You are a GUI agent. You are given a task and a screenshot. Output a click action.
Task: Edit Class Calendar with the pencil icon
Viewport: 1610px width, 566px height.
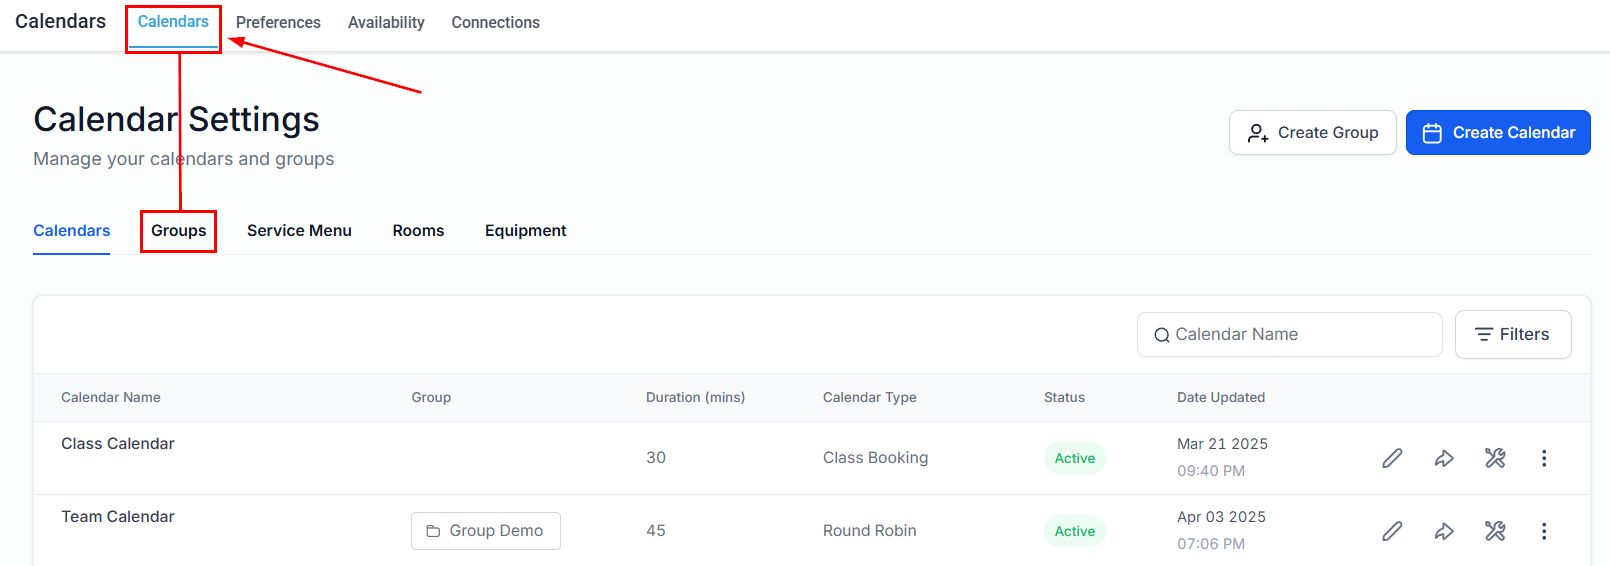pos(1392,458)
